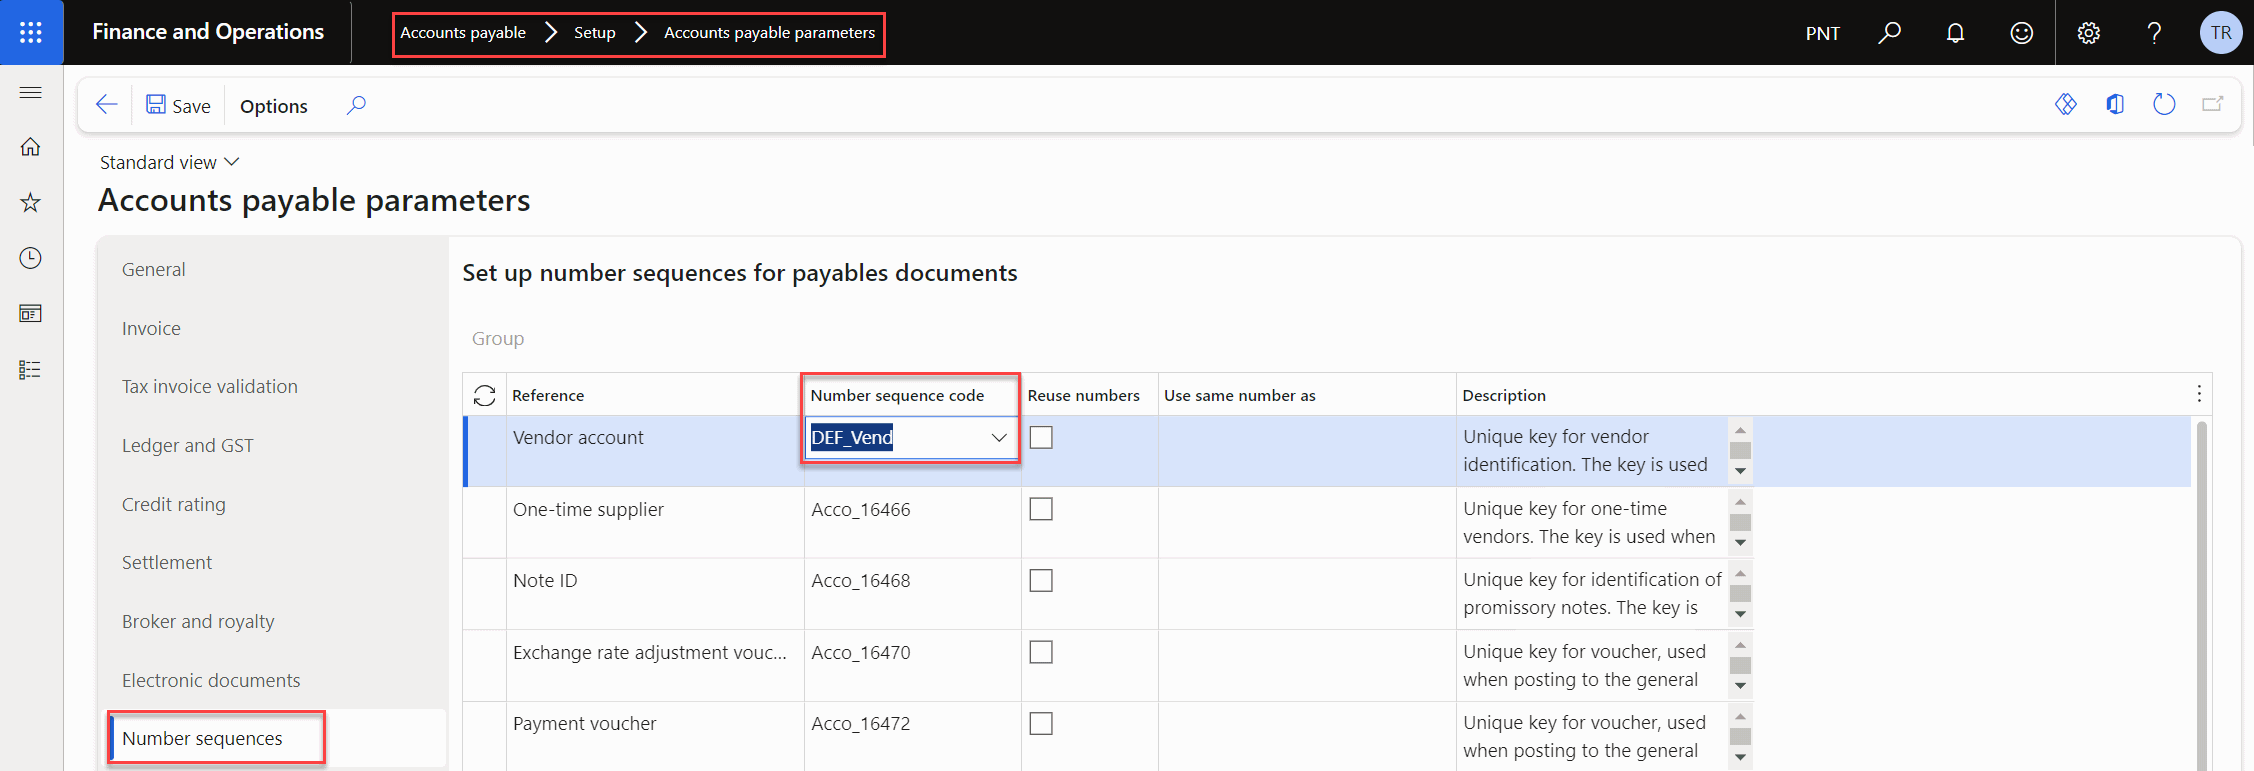2254x771 pixels.
Task: Select the Number sequences tab
Action: click(x=202, y=738)
